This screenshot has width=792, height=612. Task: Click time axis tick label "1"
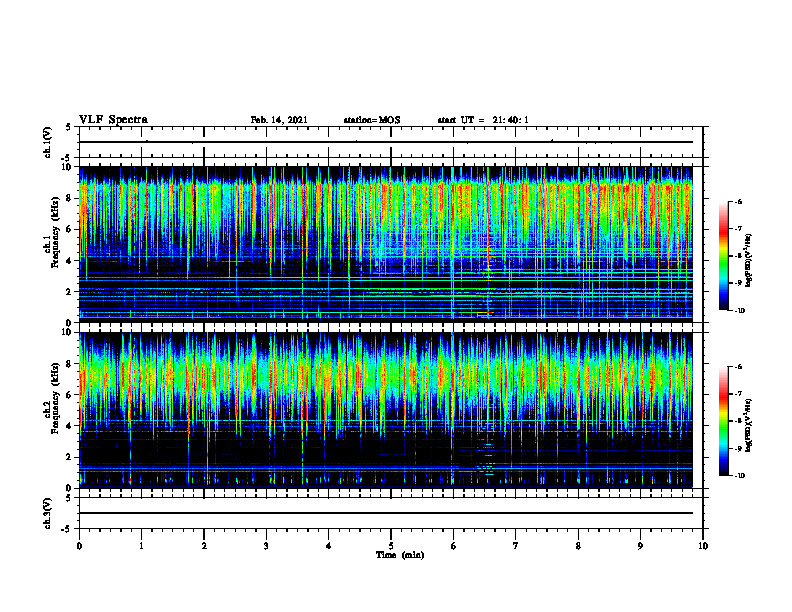point(141,546)
